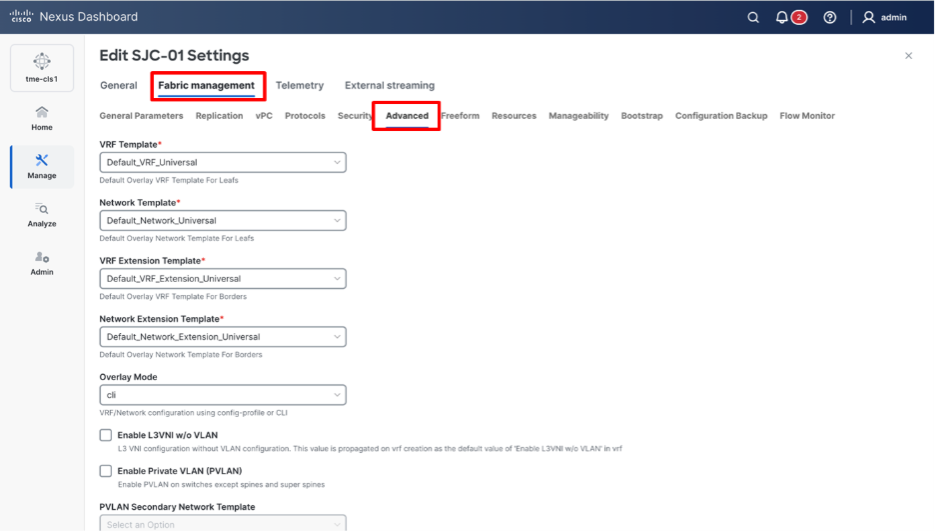Click the red notification count badge
The height and width of the screenshot is (532, 936).
click(799, 17)
